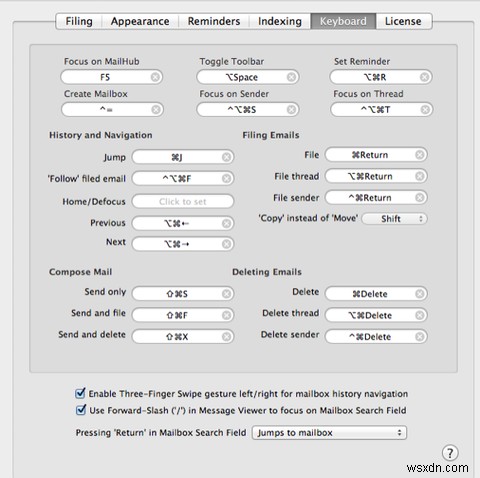The image size is (480, 478).
Task: Open the Indexing tab
Action: tap(280, 21)
